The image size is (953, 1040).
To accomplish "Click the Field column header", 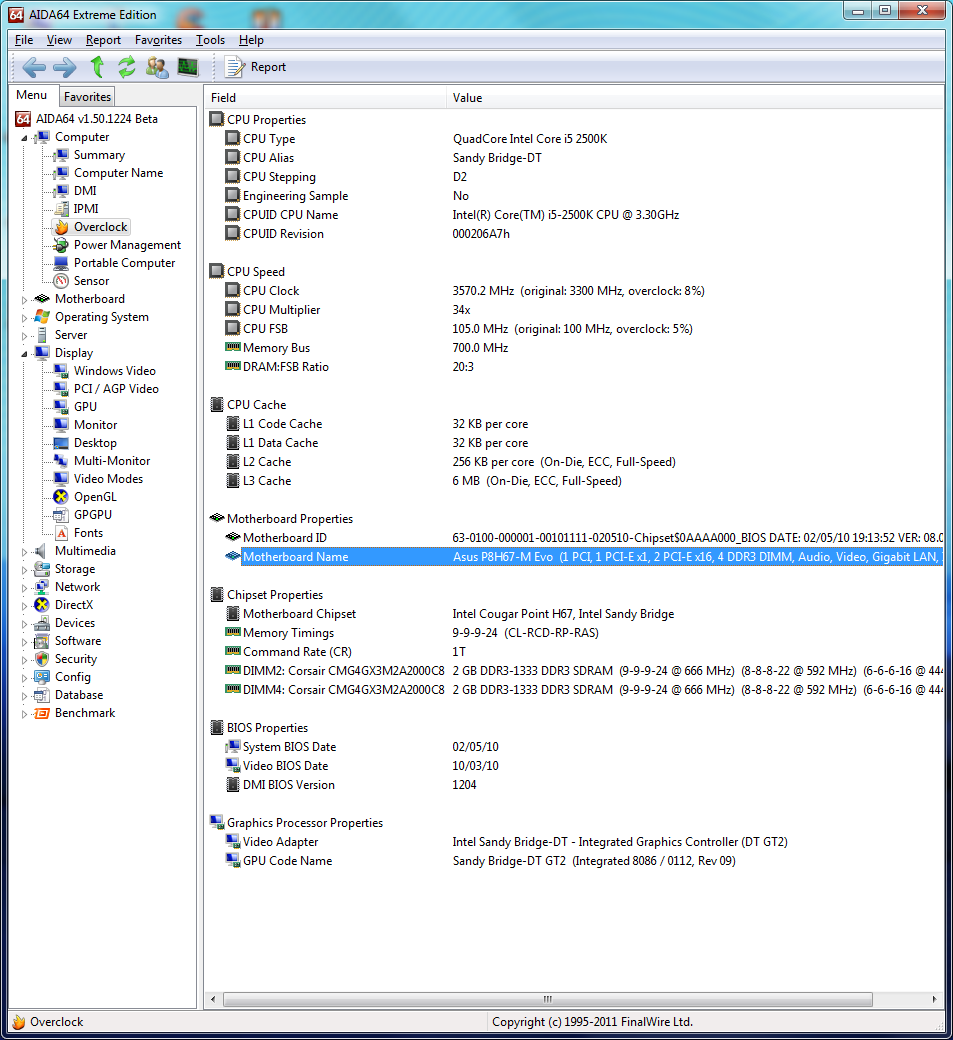I will point(326,98).
